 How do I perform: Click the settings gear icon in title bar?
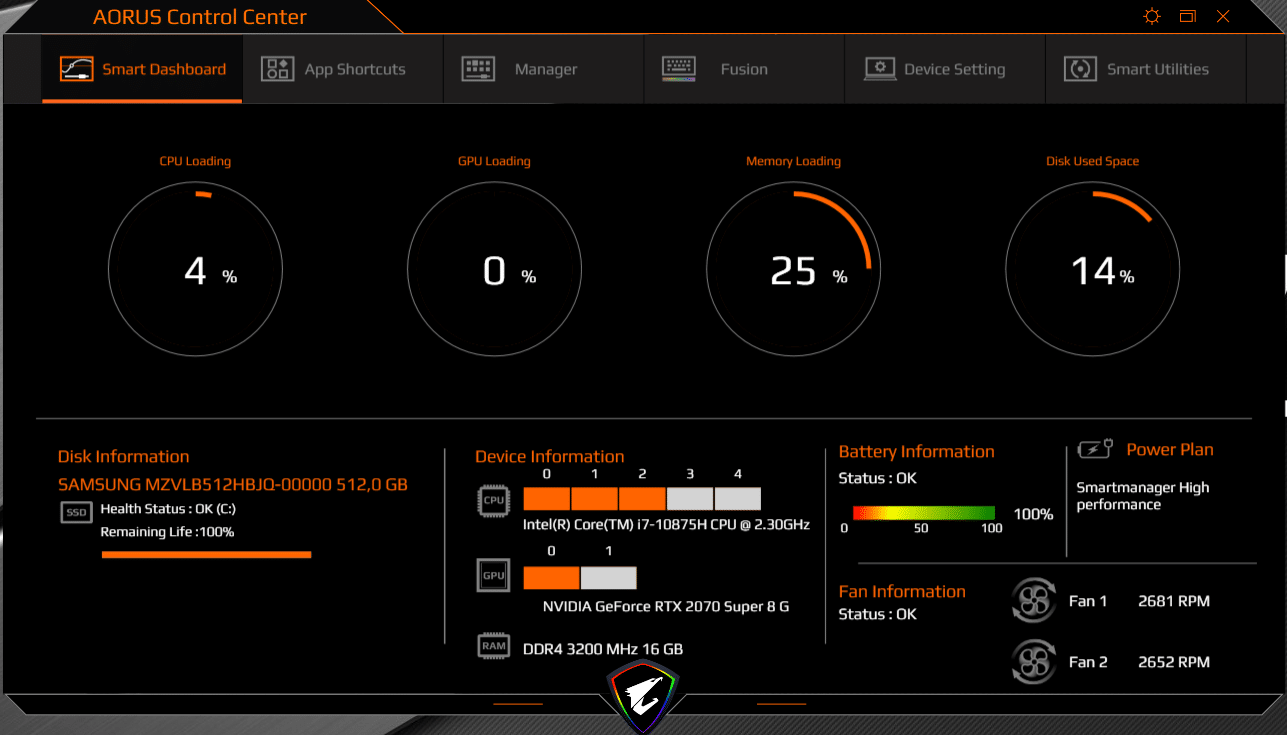point(1152,16)
